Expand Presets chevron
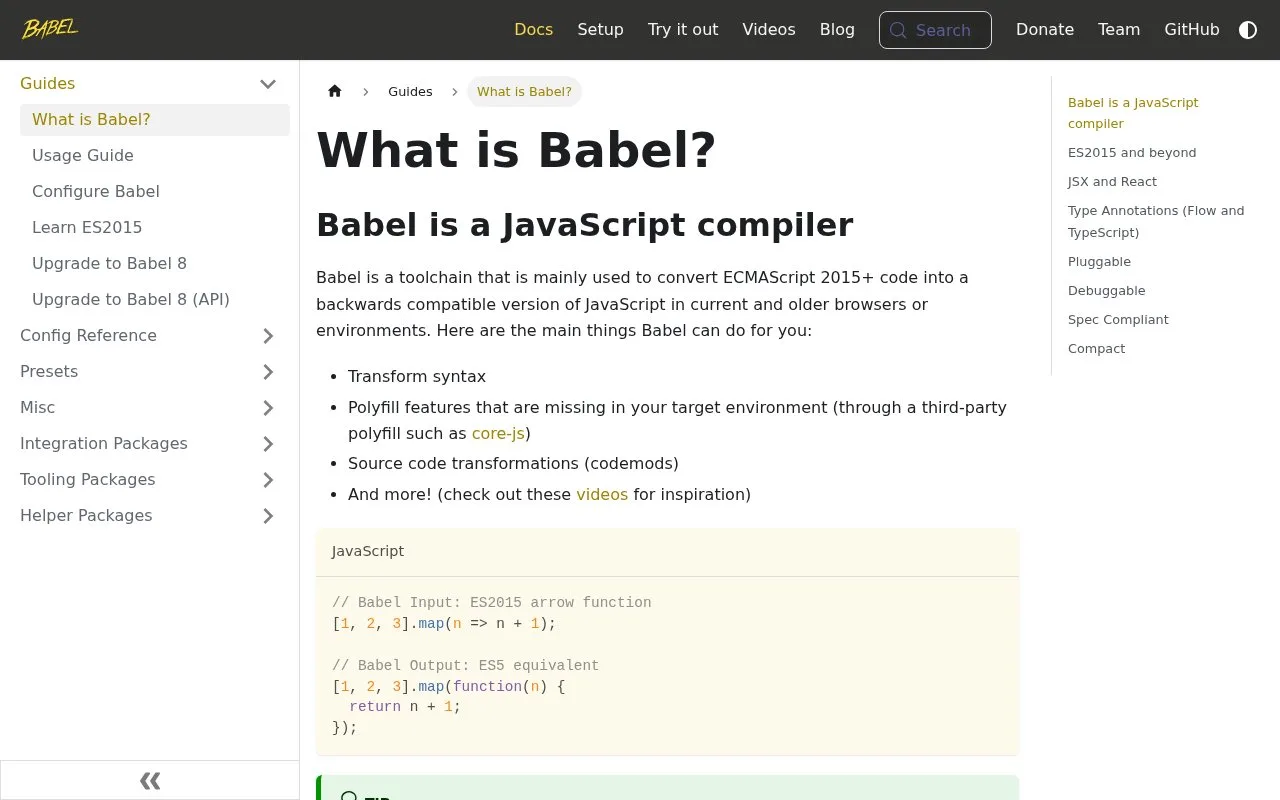Viewport: 1280px width, 800px height. tap(268, 372)
